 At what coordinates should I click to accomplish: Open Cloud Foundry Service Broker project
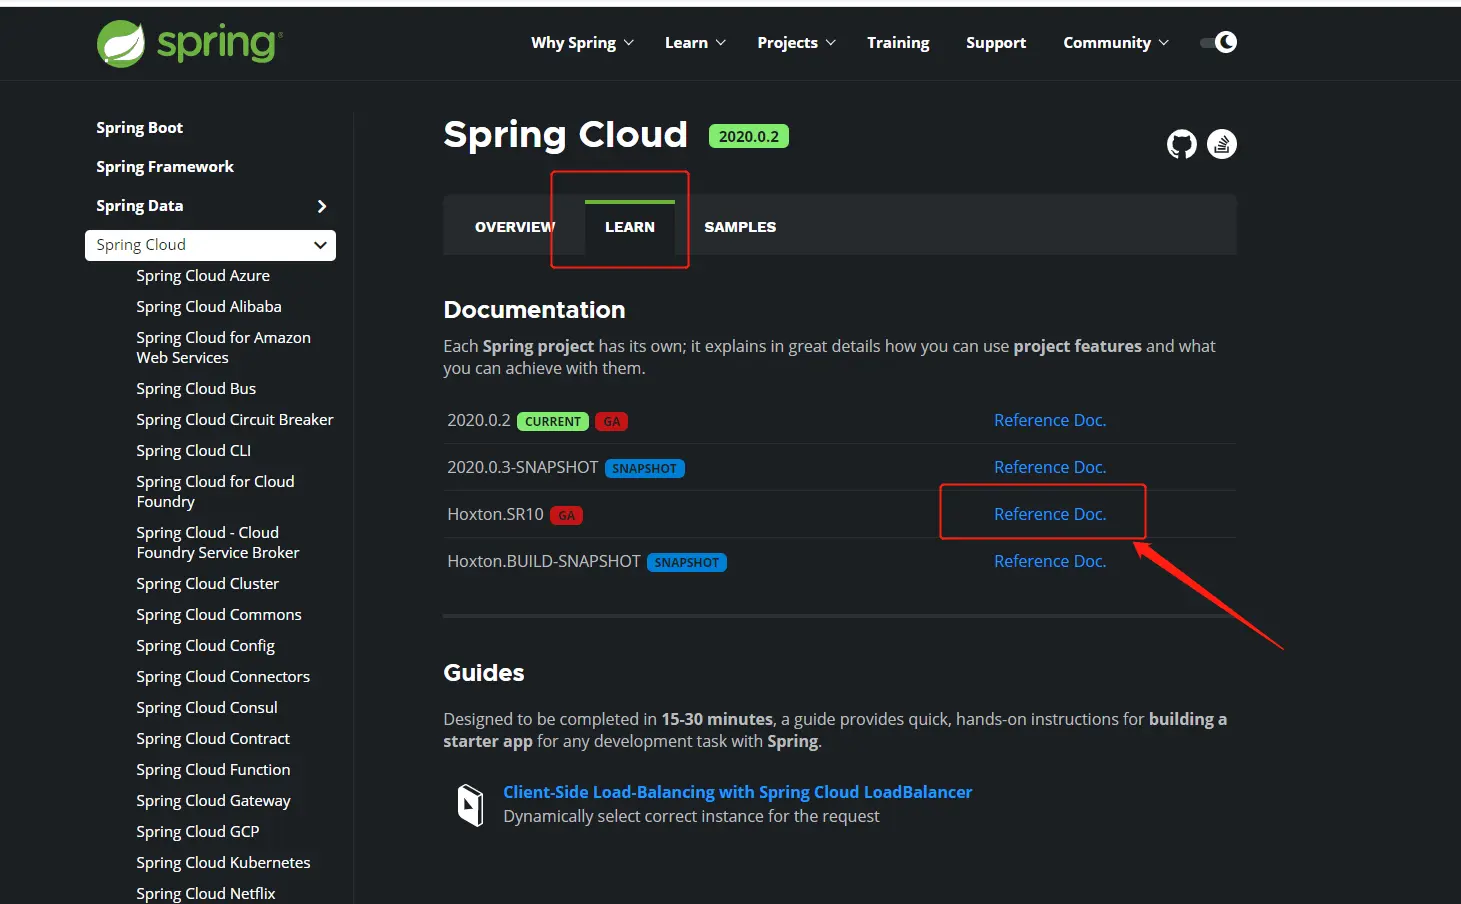click(218, 543)
